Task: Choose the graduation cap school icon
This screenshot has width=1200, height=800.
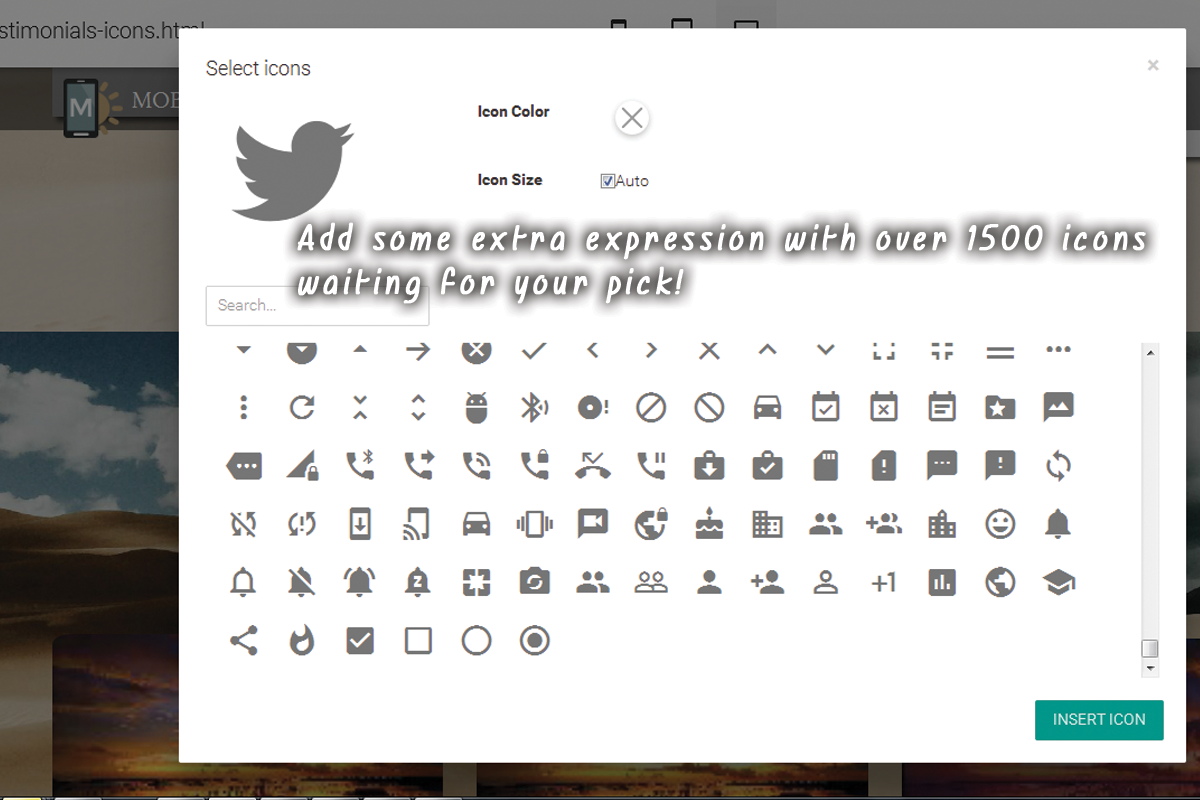Action: click(1058, 582)
